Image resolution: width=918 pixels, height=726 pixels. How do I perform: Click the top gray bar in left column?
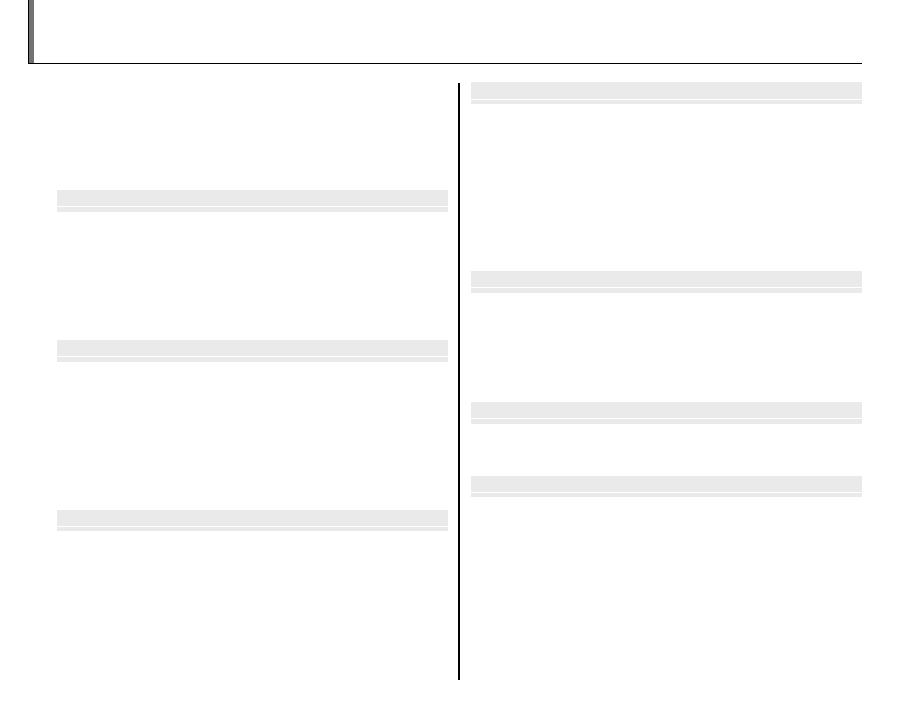(x=252, y=199)
